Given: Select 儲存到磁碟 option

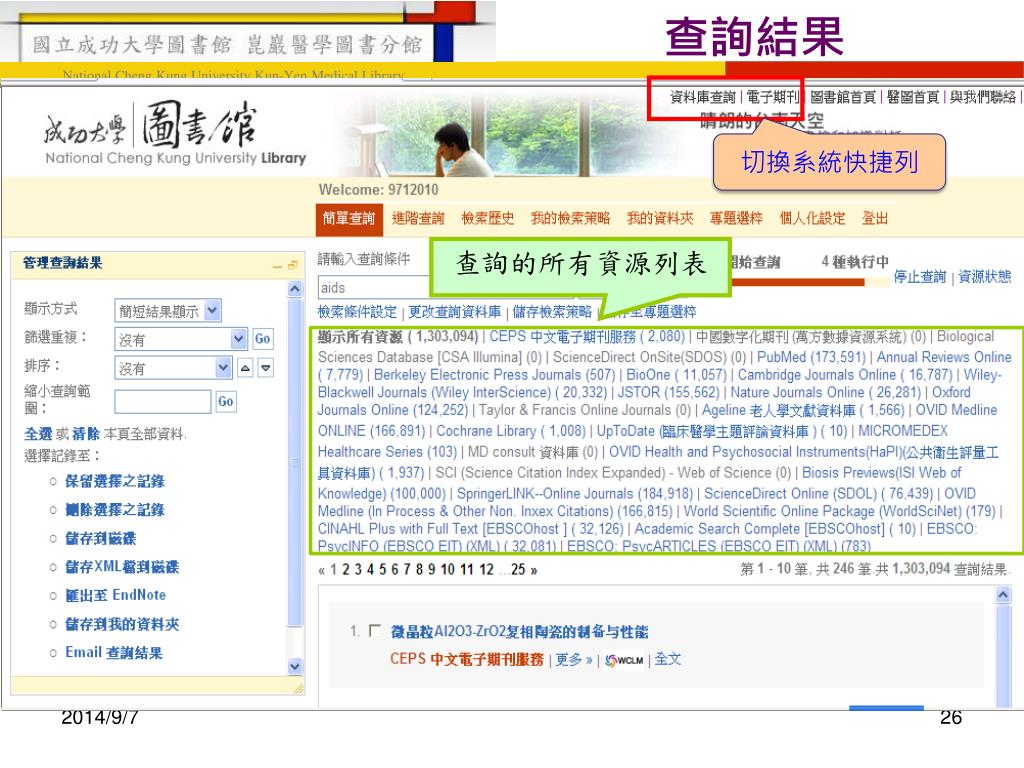Looking at the screenshot, I should 101,539.
